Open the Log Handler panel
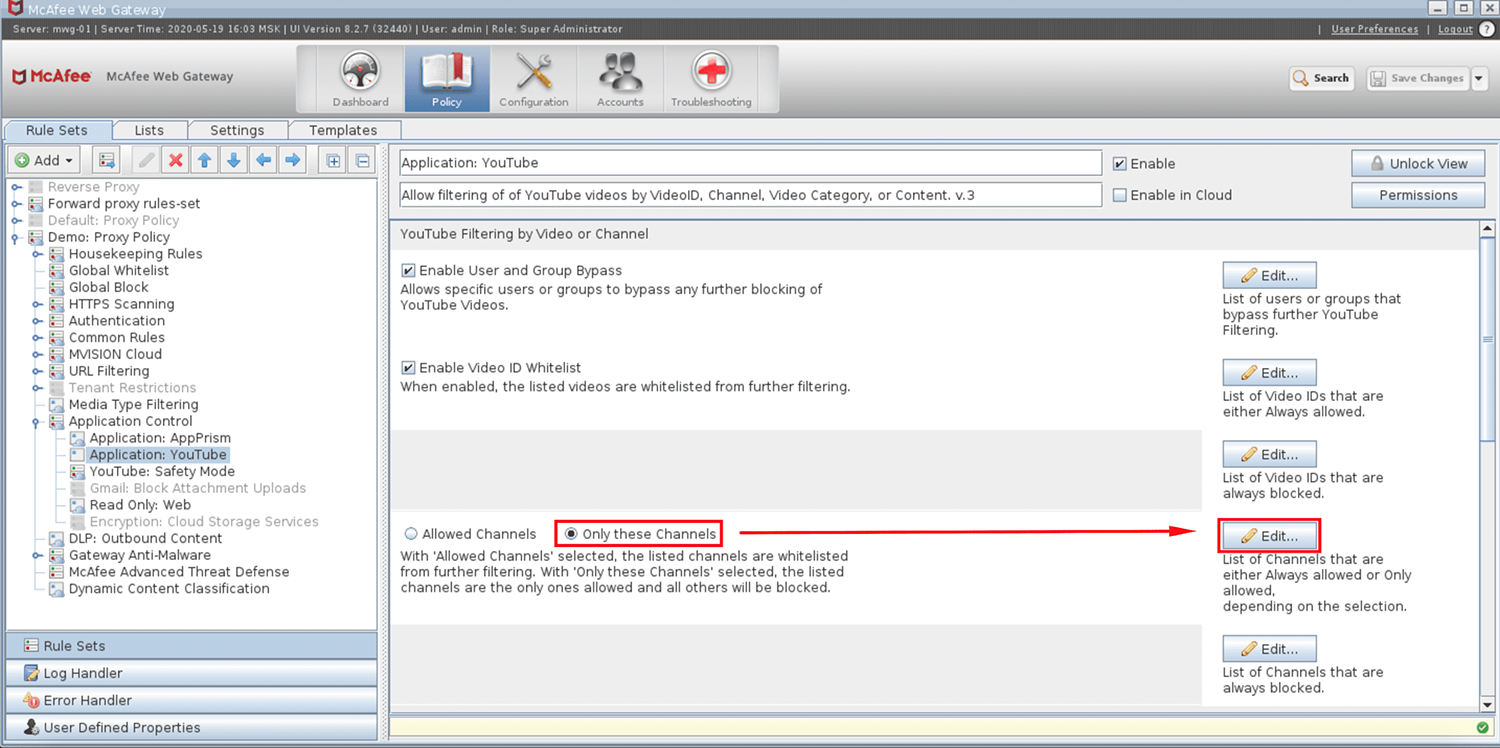Image resolution: width=1500 pixels, height=748 pixels. pyautogui.click(x=192, y=673)
